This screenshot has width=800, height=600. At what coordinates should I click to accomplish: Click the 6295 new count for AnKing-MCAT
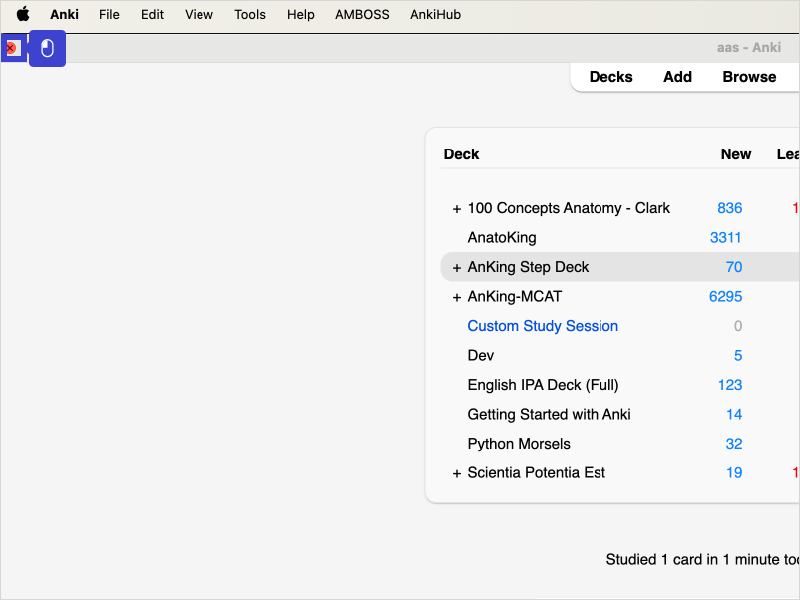click(725, 297)
